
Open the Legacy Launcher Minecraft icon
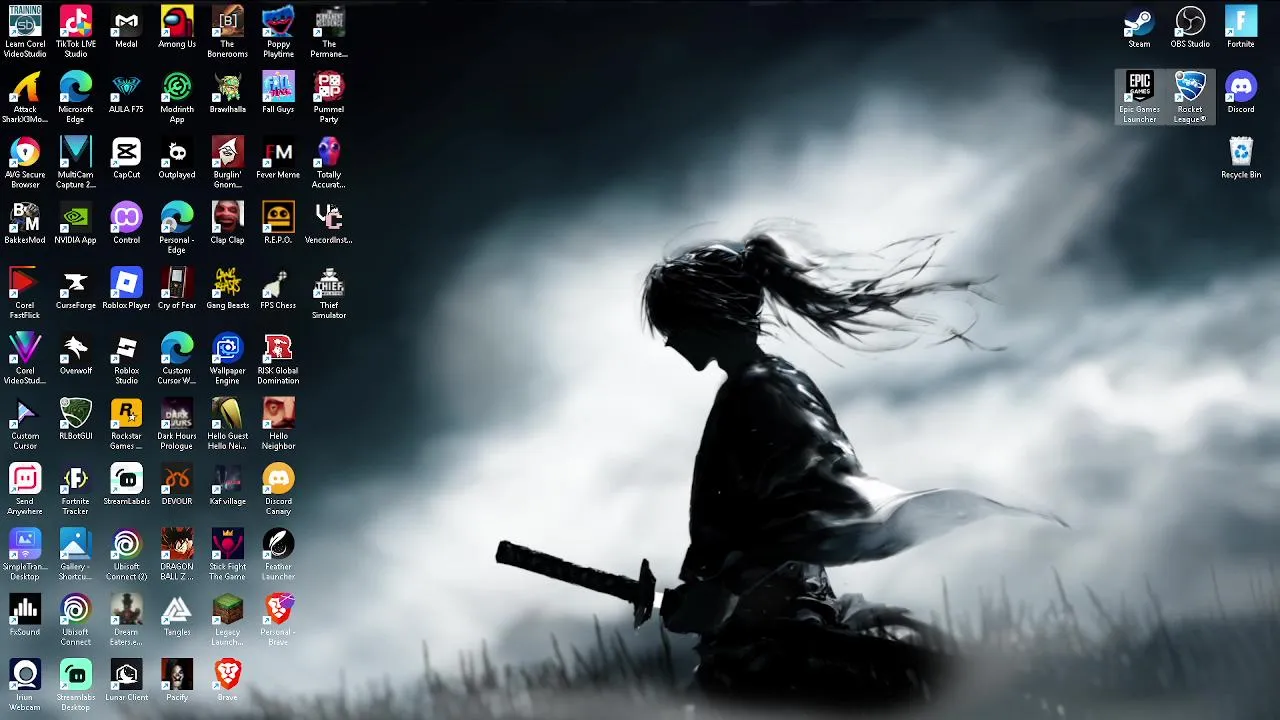tap(228, 609)
